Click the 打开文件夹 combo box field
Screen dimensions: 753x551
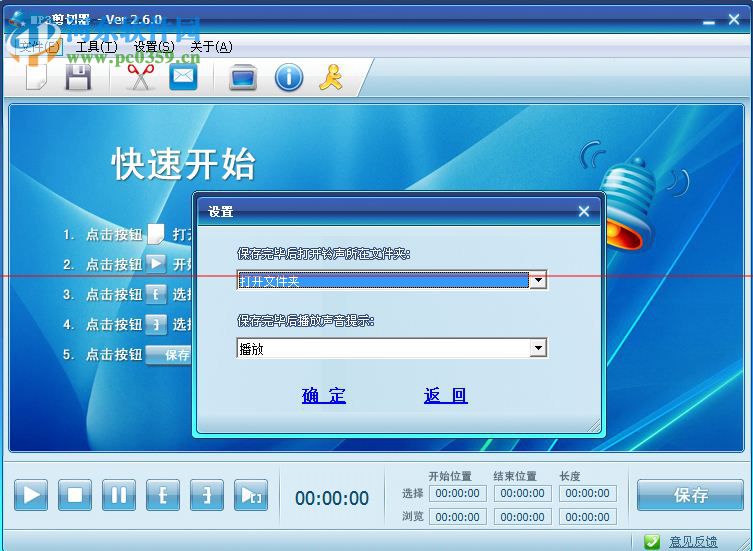[391, 280]
